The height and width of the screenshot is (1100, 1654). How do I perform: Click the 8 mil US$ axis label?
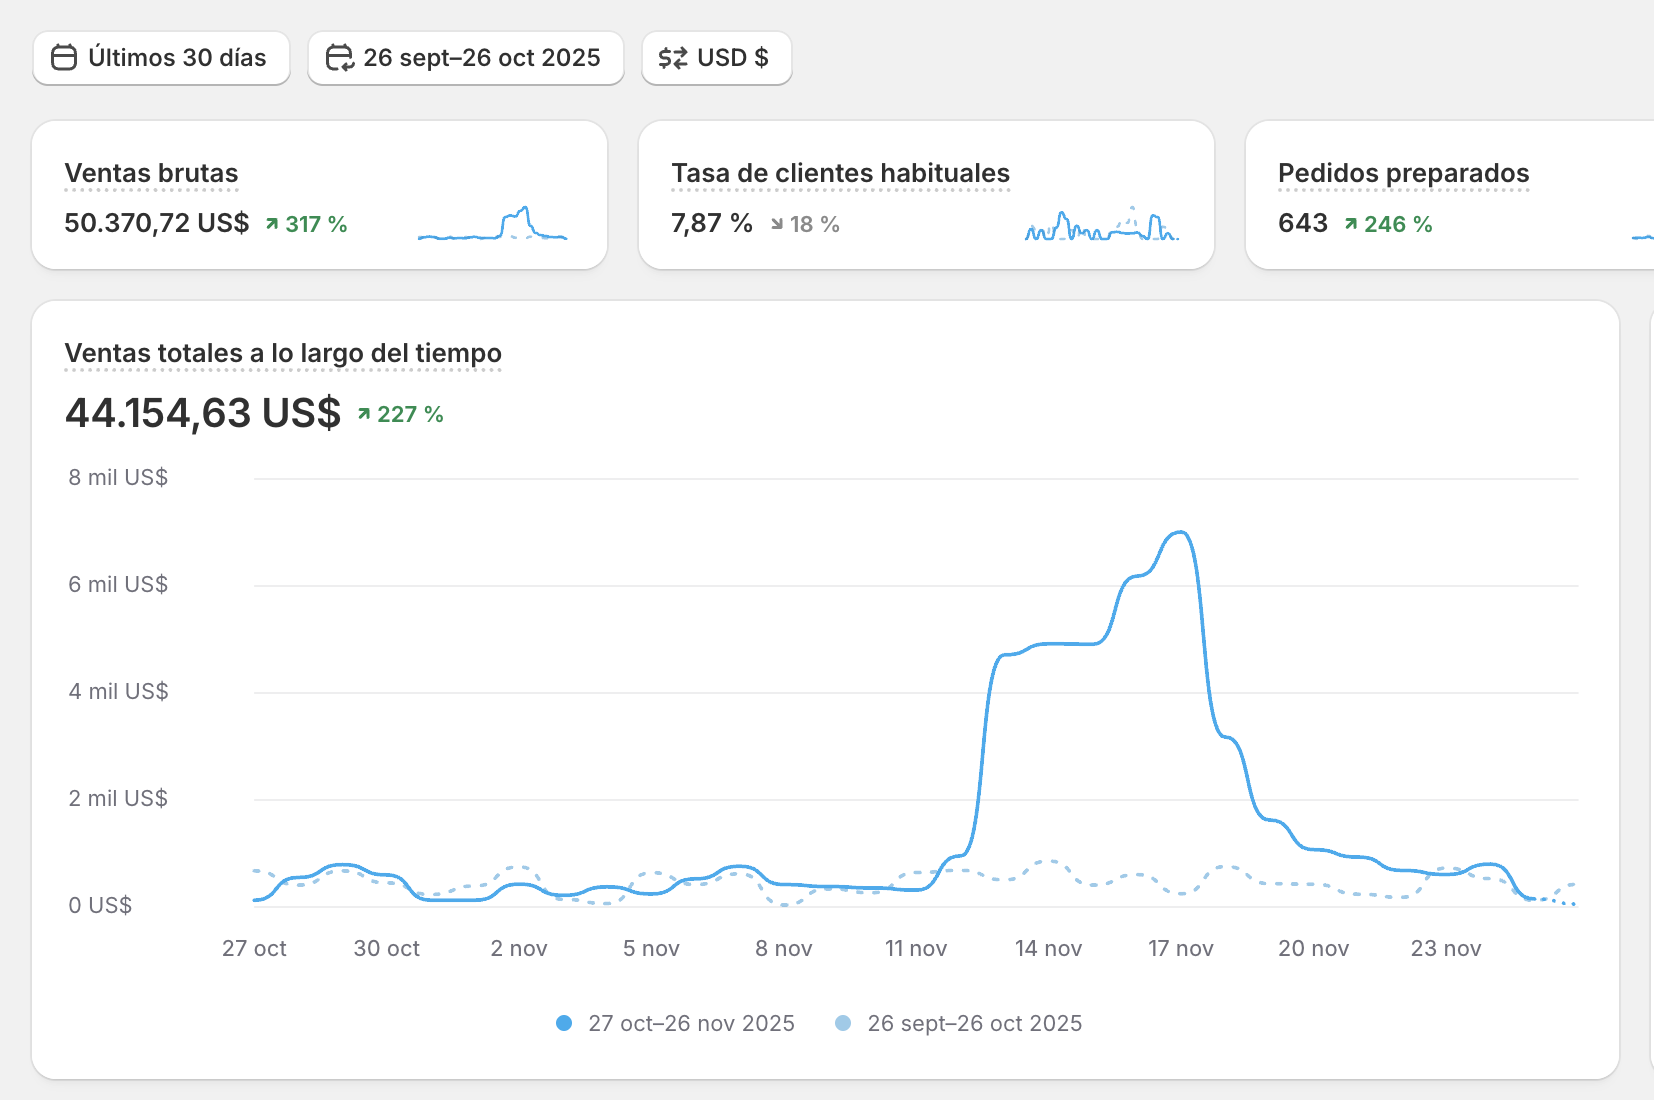(118, 477)
